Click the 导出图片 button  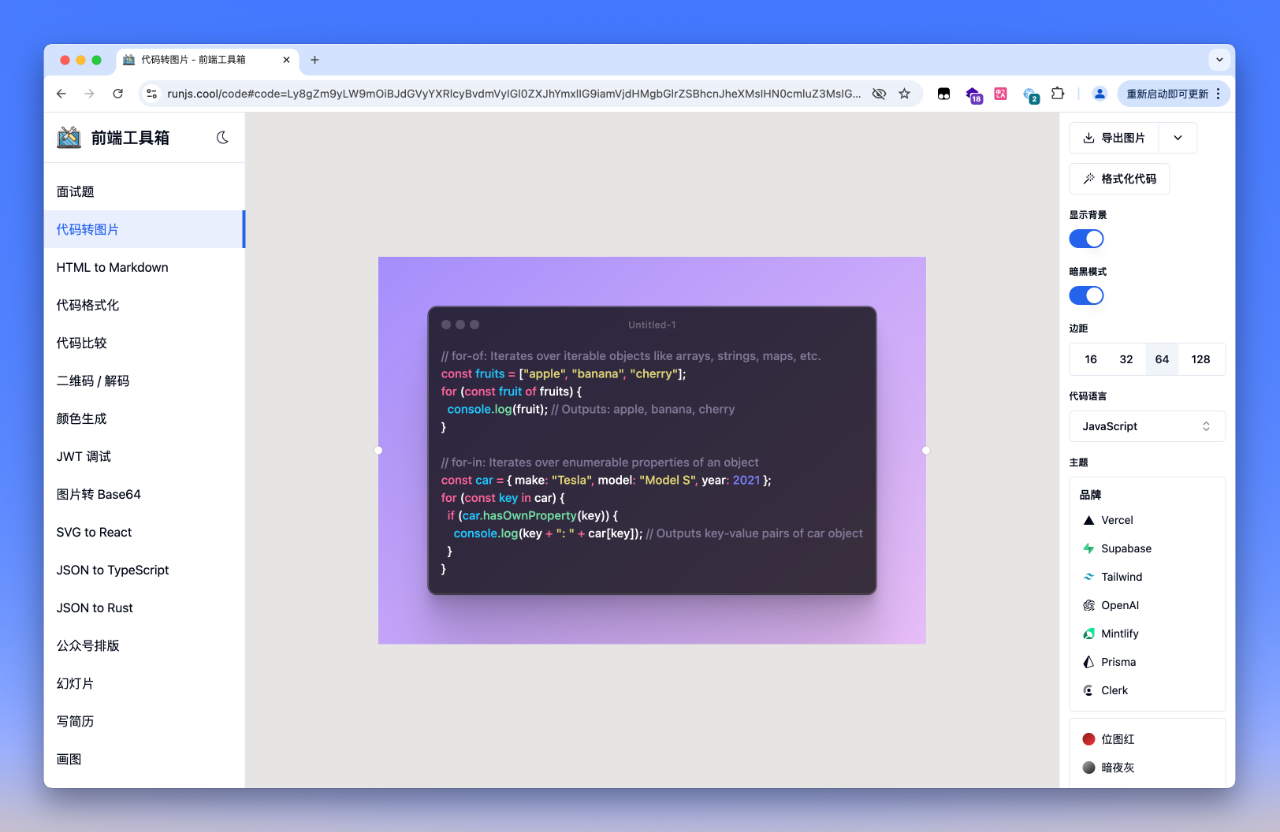point(1114,138)
